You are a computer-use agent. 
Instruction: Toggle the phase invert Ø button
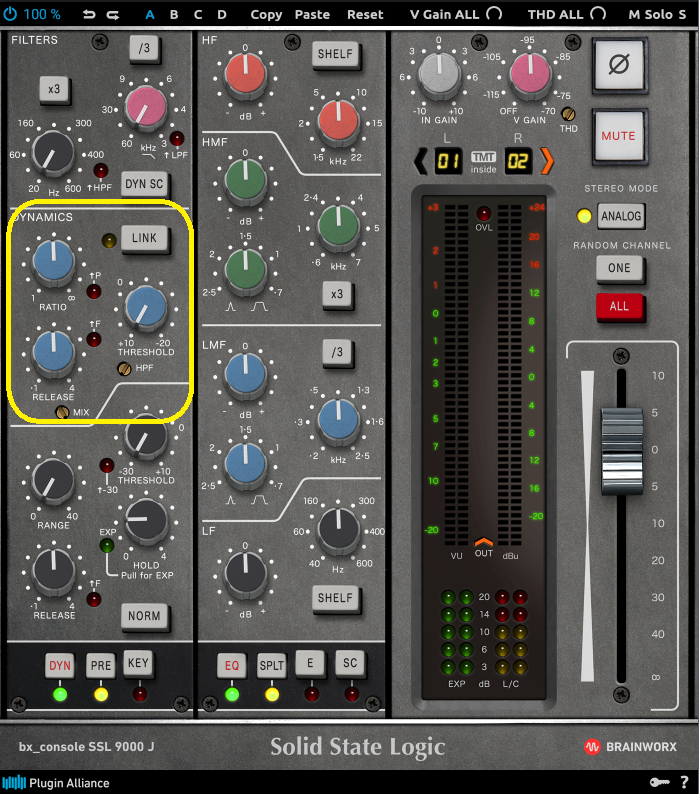coord(619,65)
